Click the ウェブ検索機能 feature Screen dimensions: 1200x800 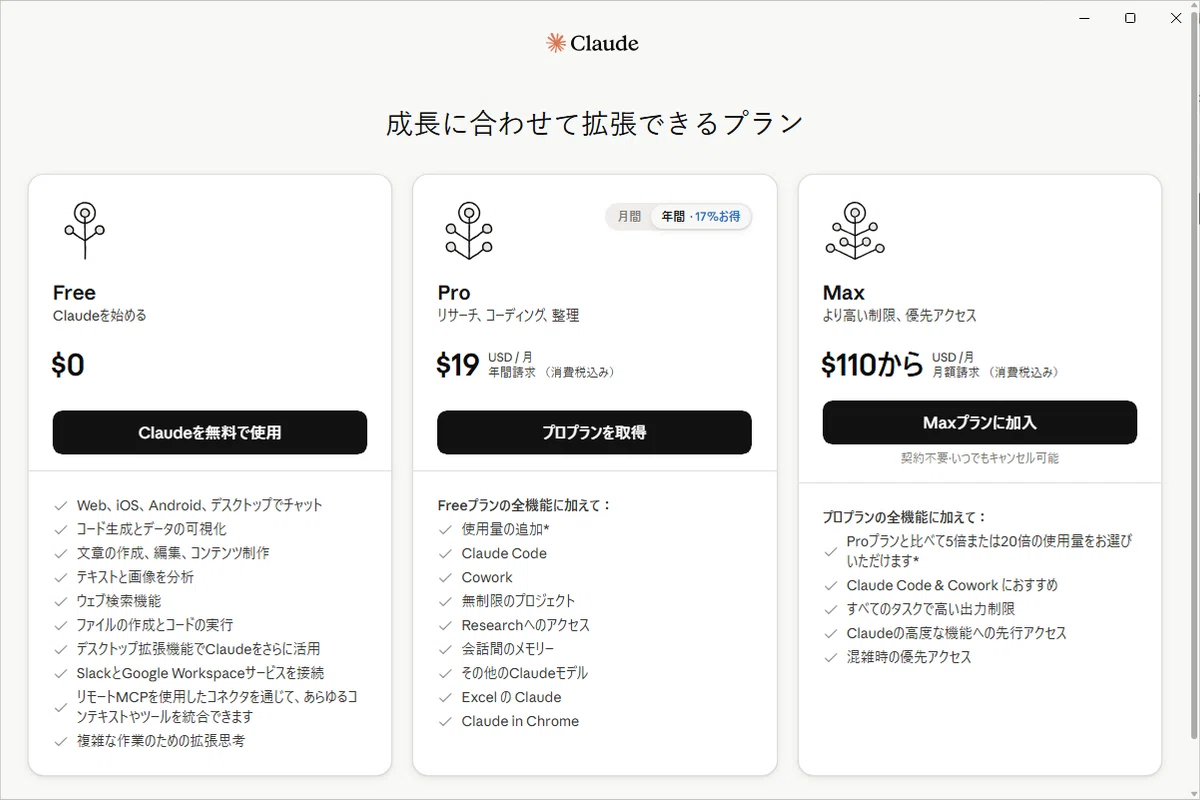[119, 601]
